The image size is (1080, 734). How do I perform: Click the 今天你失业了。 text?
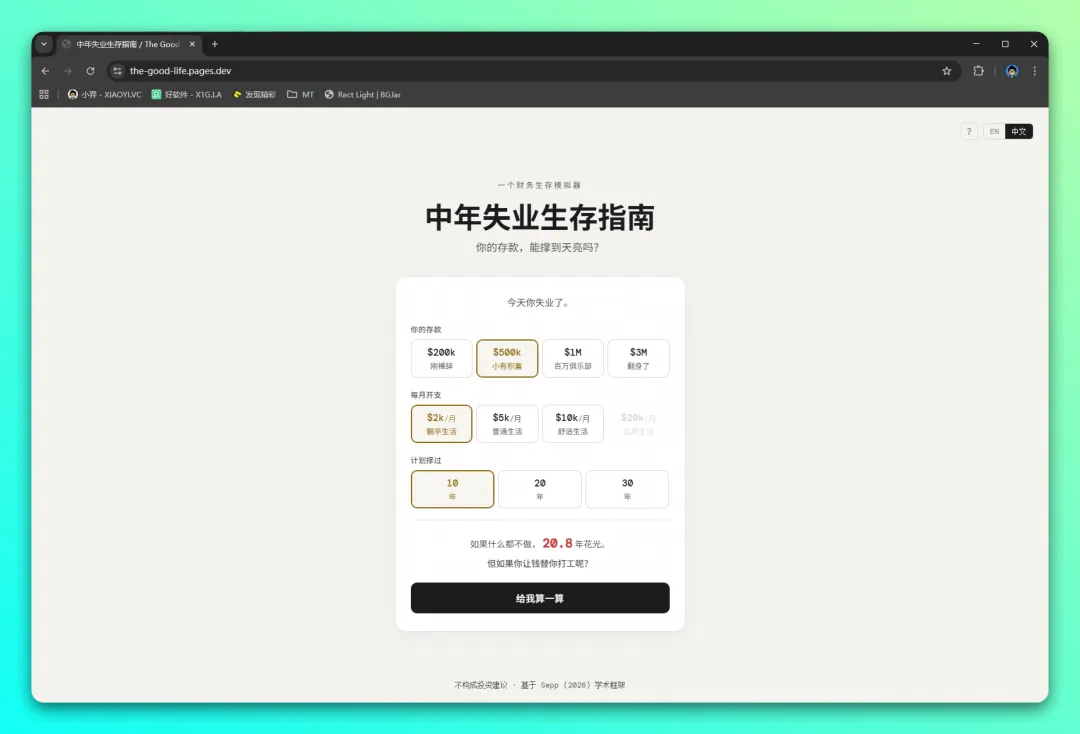540,302
